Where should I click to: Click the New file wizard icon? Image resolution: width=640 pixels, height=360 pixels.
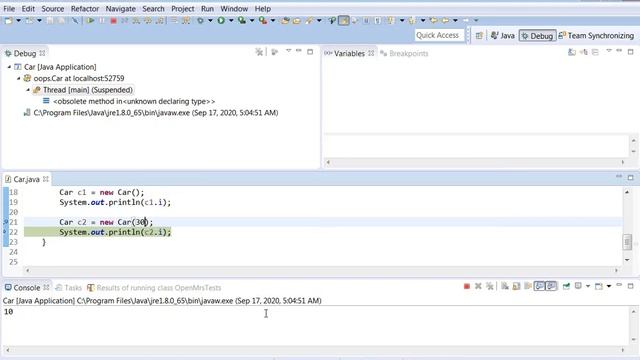click(8, 20)
